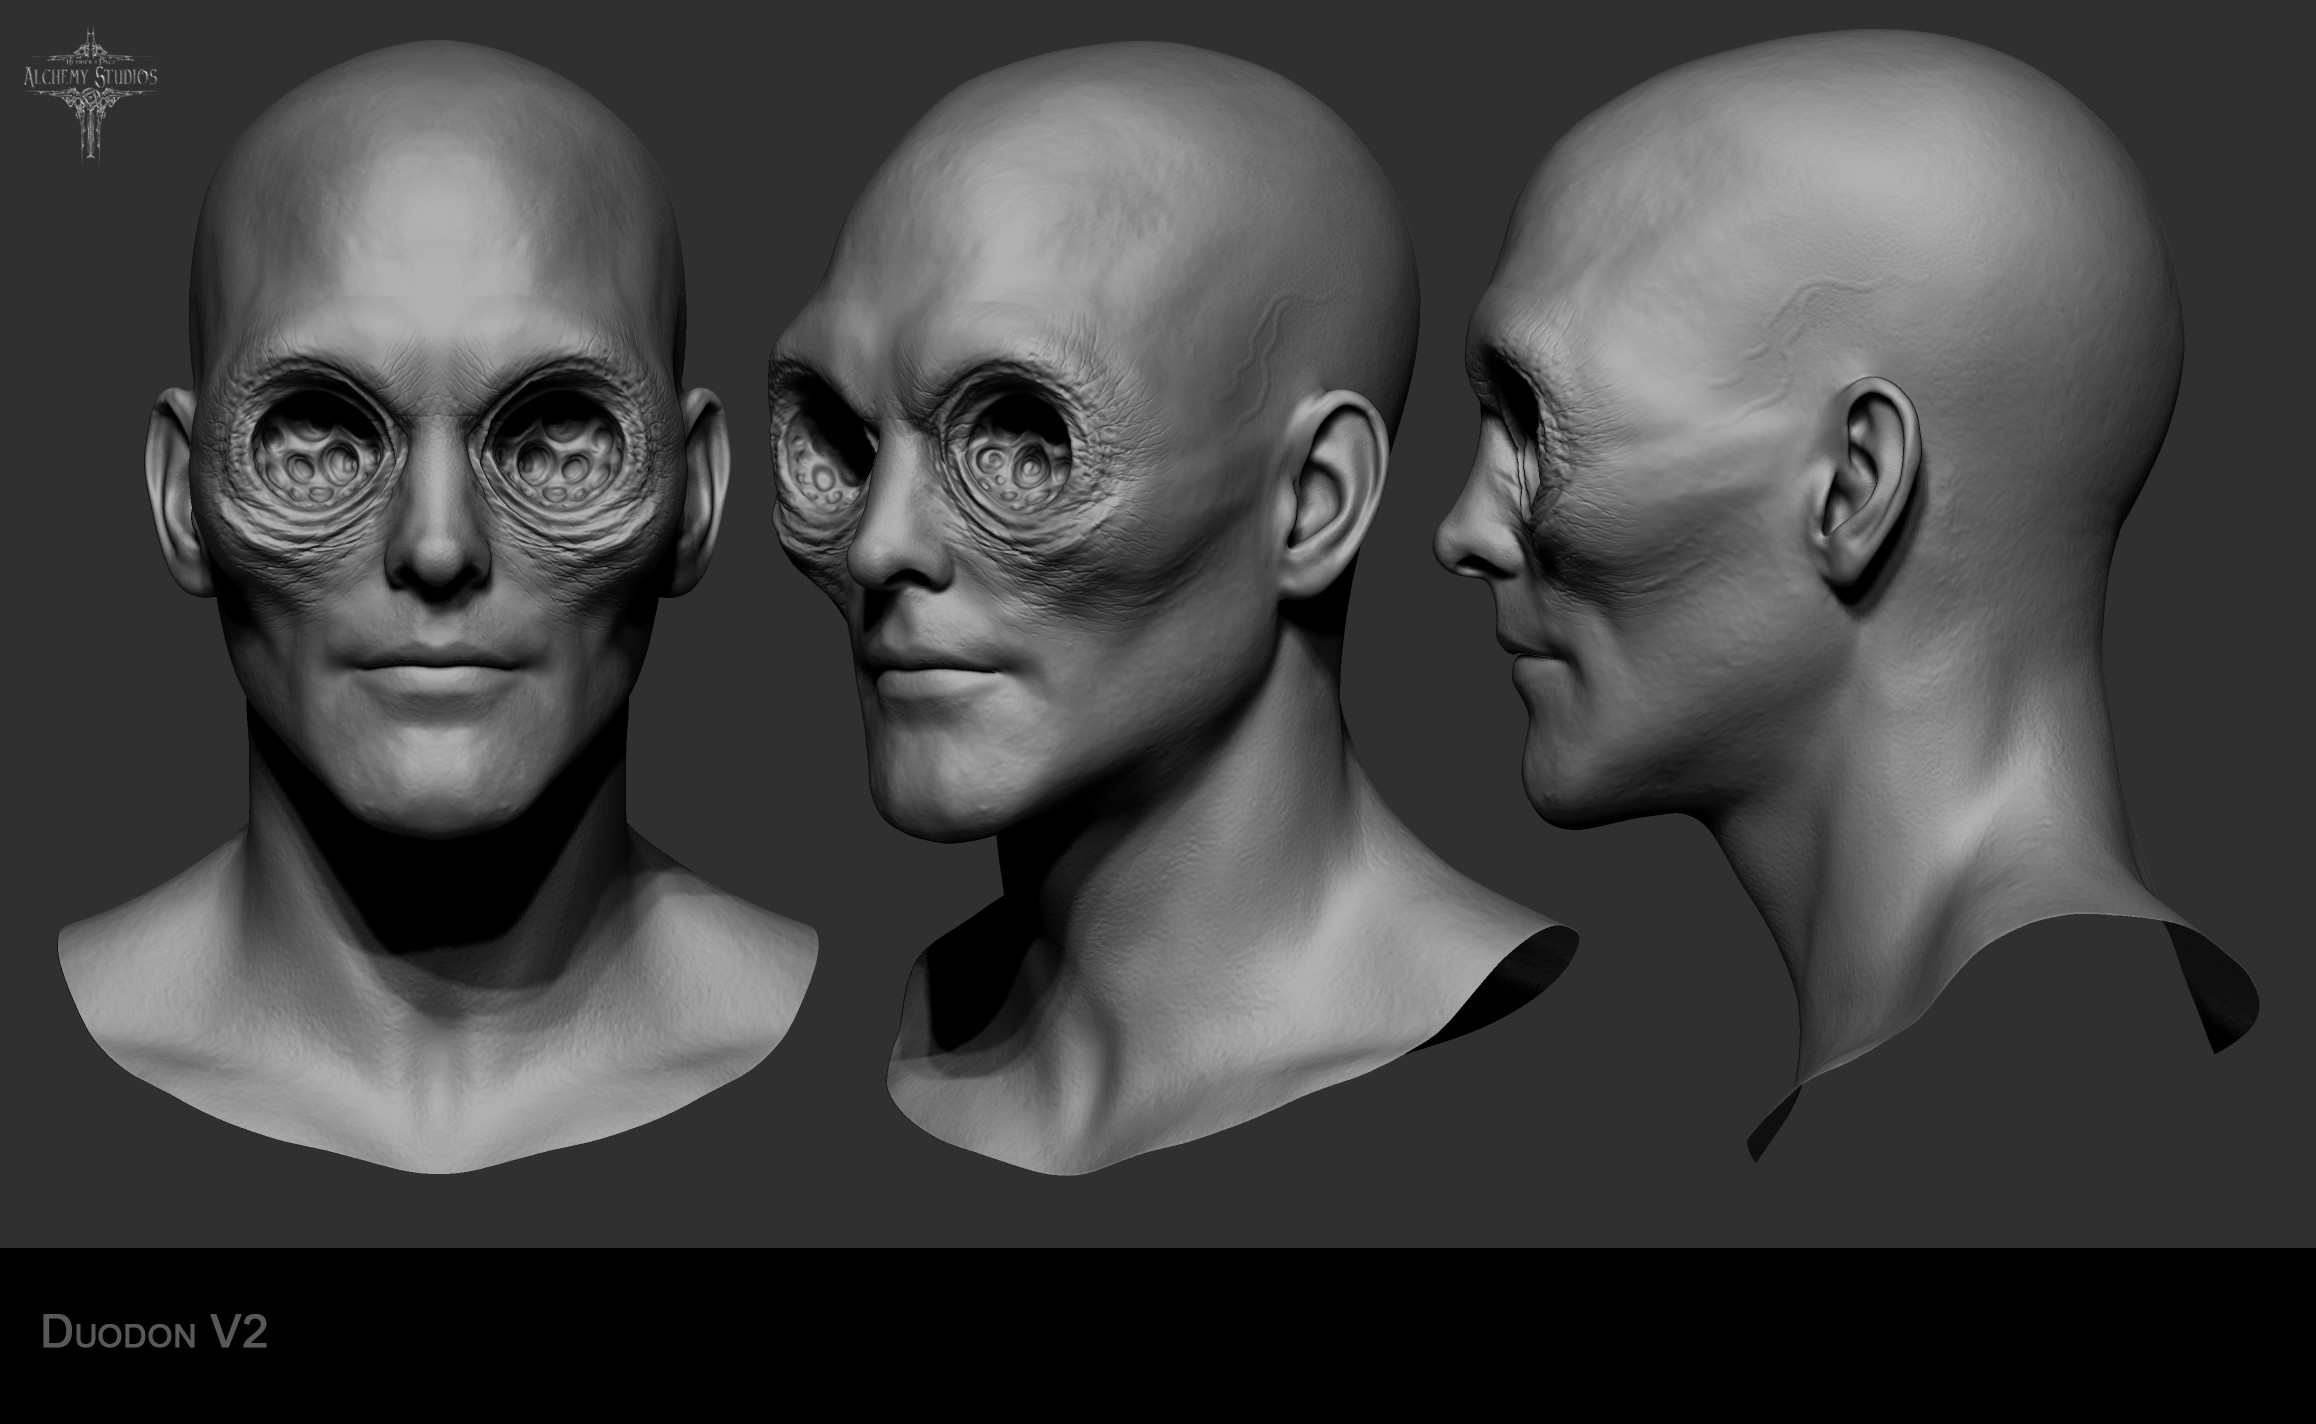
Task: Click the winged ornament atop the logo
Action: pos(90,48)
